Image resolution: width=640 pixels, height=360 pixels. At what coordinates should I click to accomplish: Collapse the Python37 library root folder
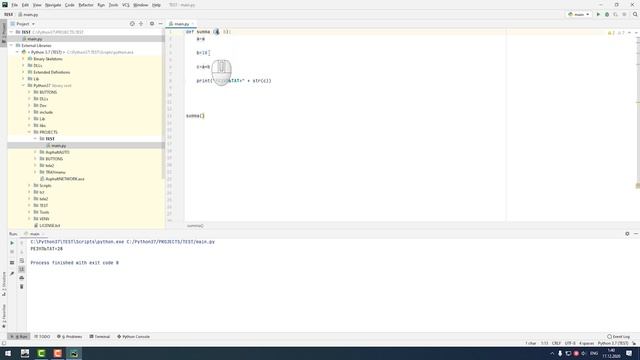pos(24,85)
